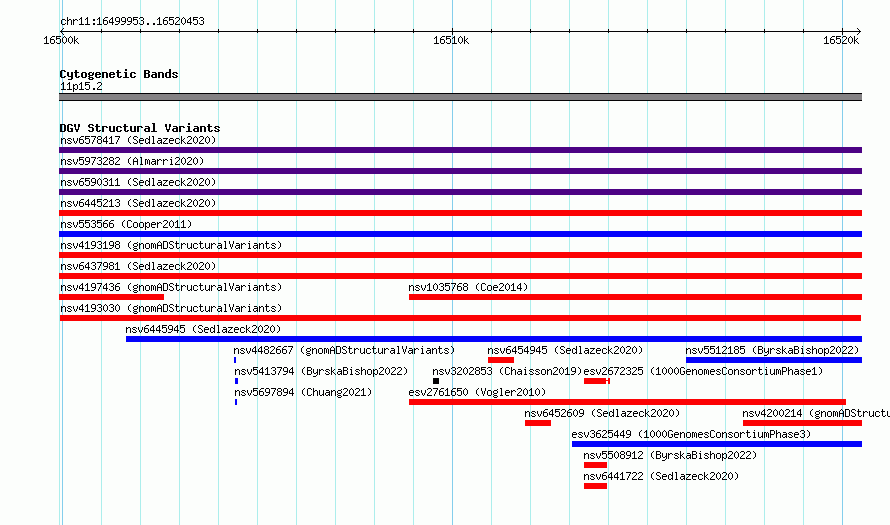Viewport: 890px width, 525px height.
Task: Select the nsv4193030 red variant bar
Action: [x=460, y=318]
